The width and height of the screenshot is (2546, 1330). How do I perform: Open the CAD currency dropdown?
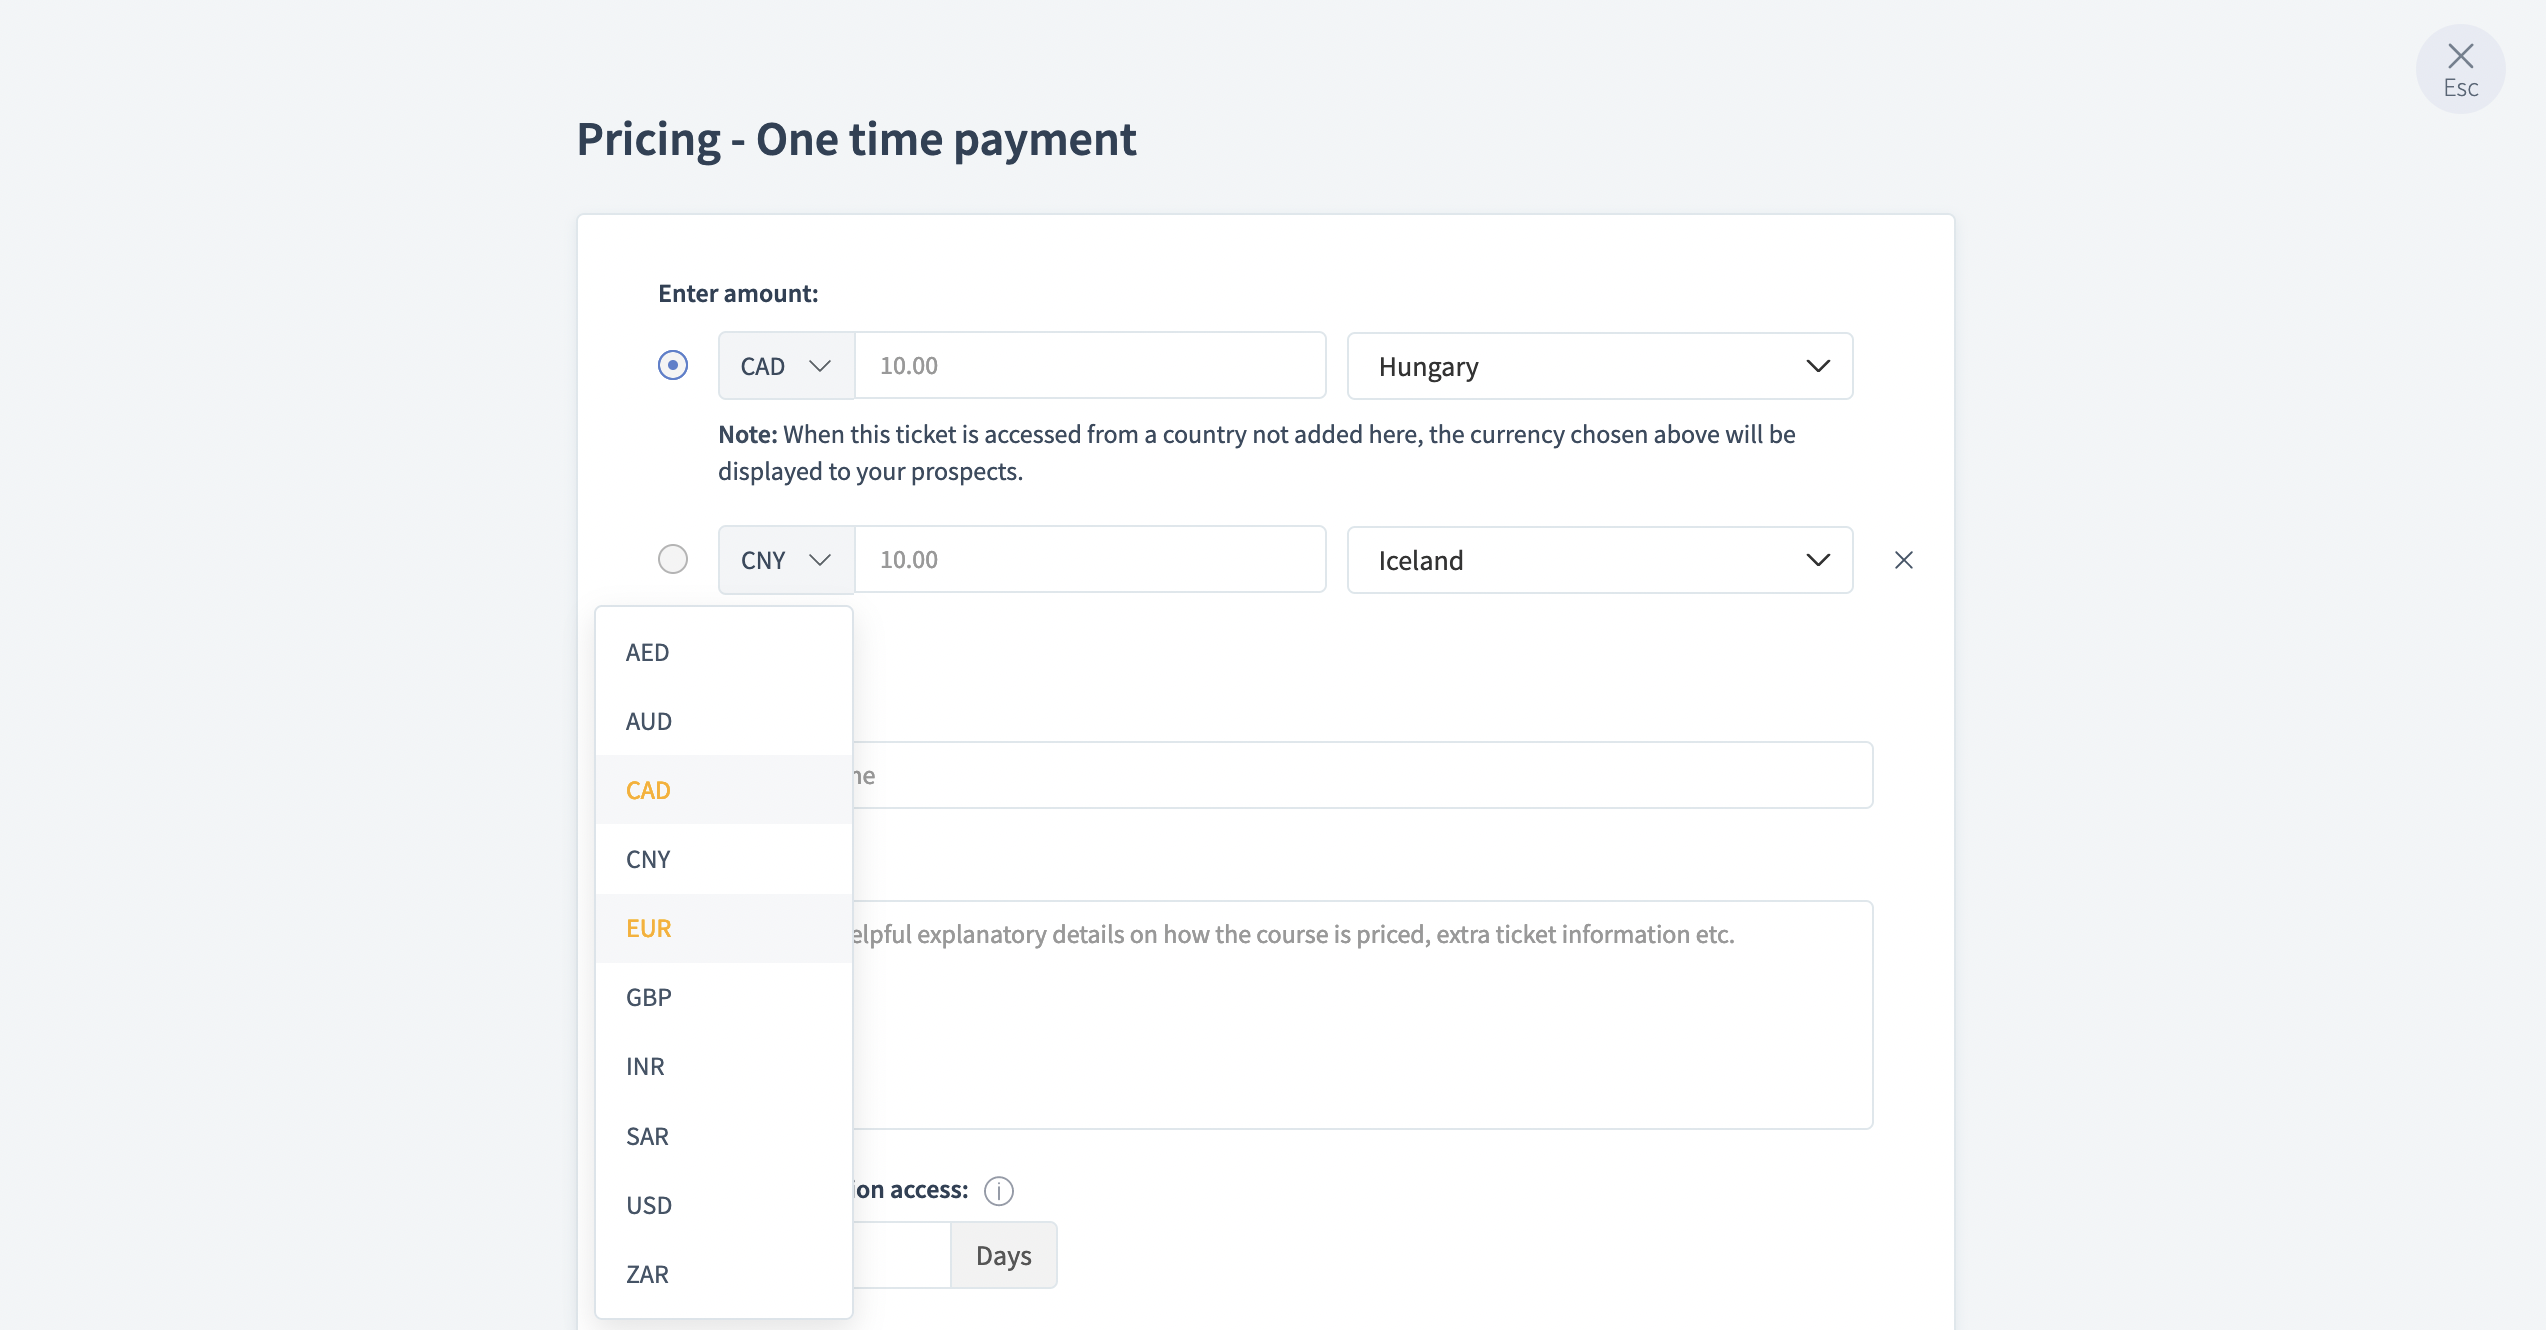tap(786, 366)
